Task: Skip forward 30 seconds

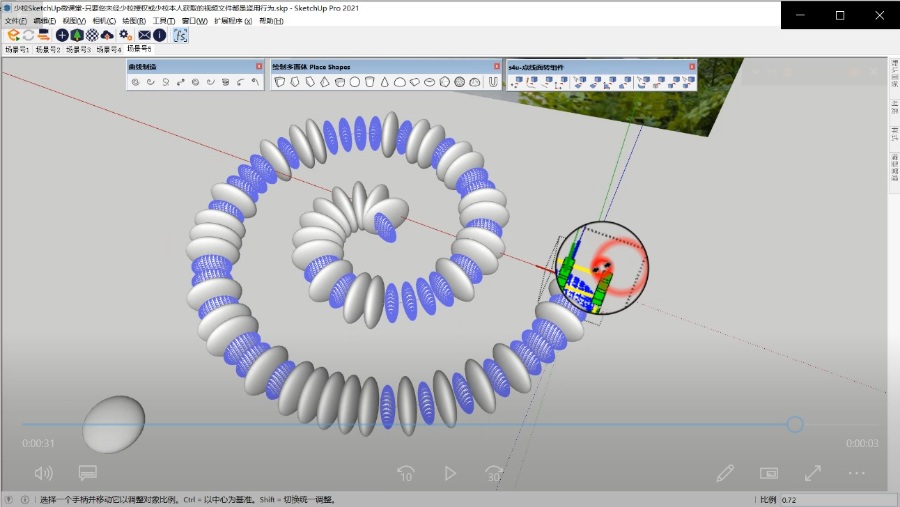Action: pyautogui.click(x=494, y=474)
